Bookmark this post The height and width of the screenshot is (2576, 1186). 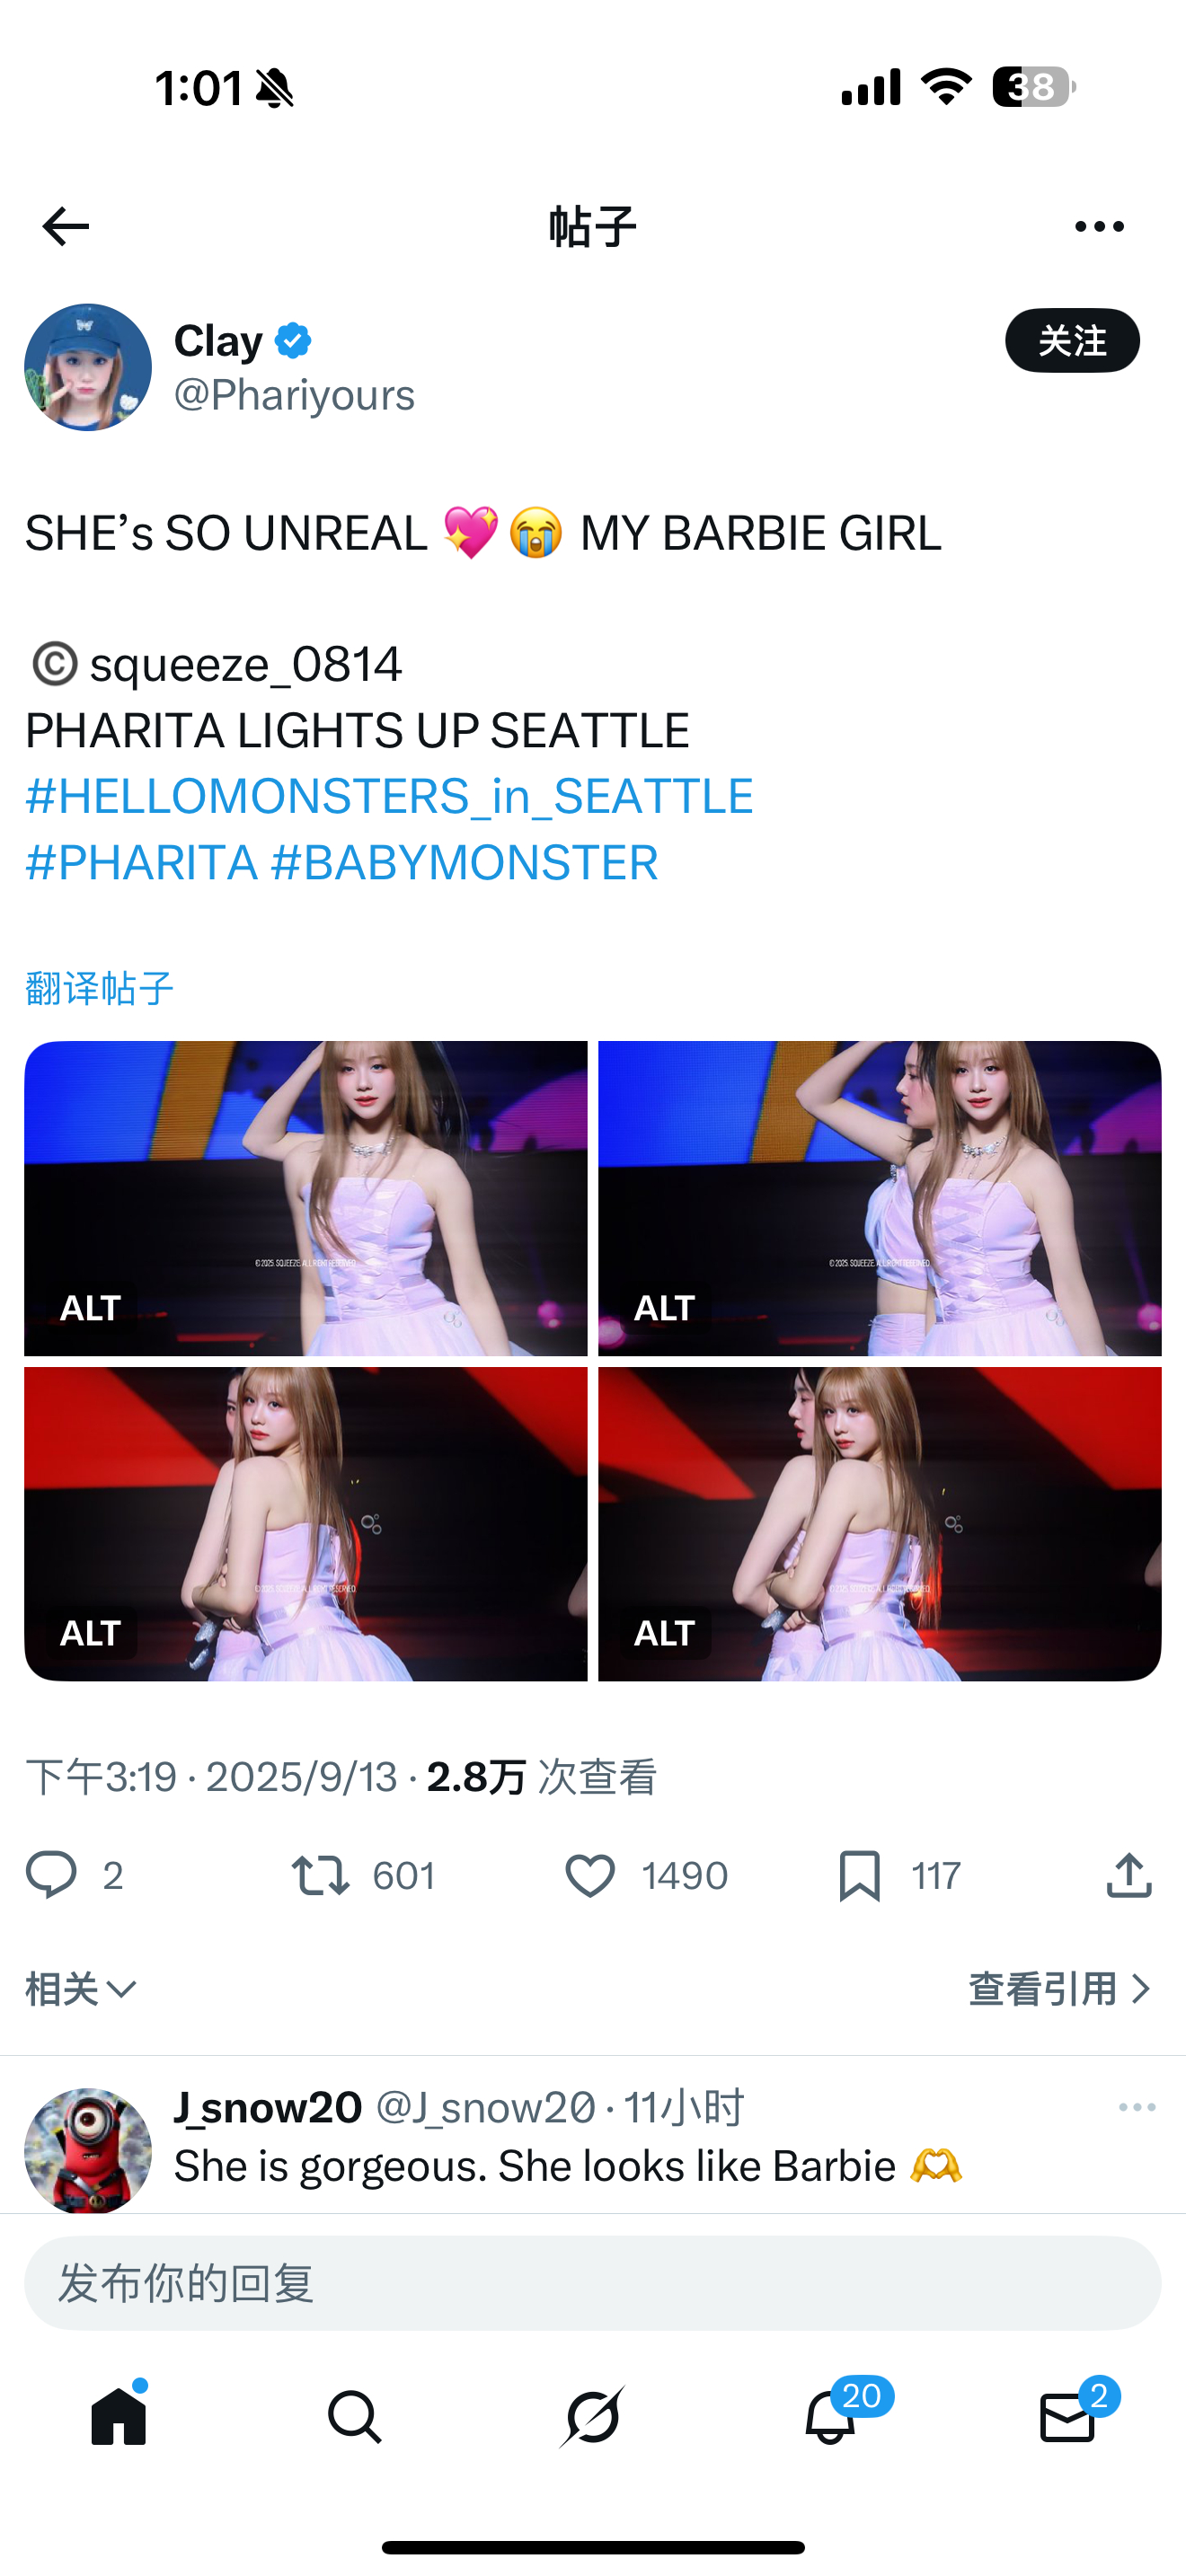coord(859,1875)
